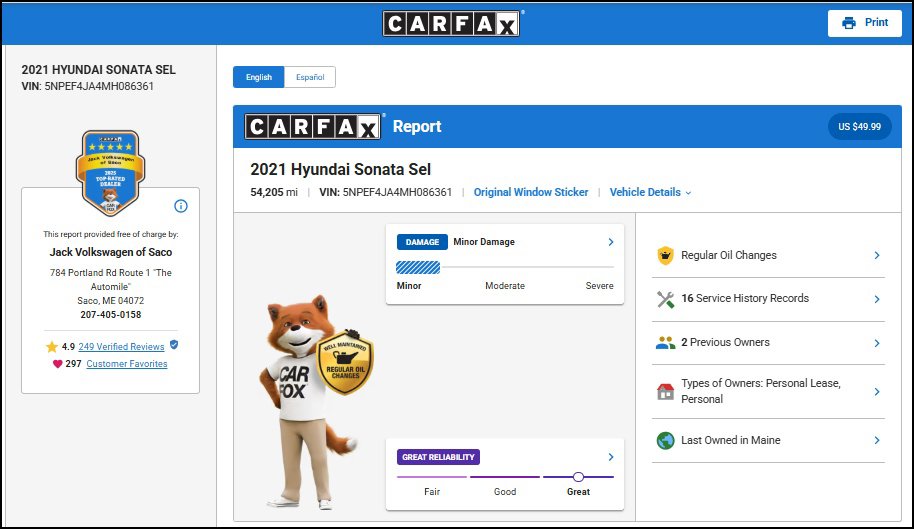Click Last Owned in Maine text
The width and height of the screenshot is (914, 529).
(x=730, y=440)
